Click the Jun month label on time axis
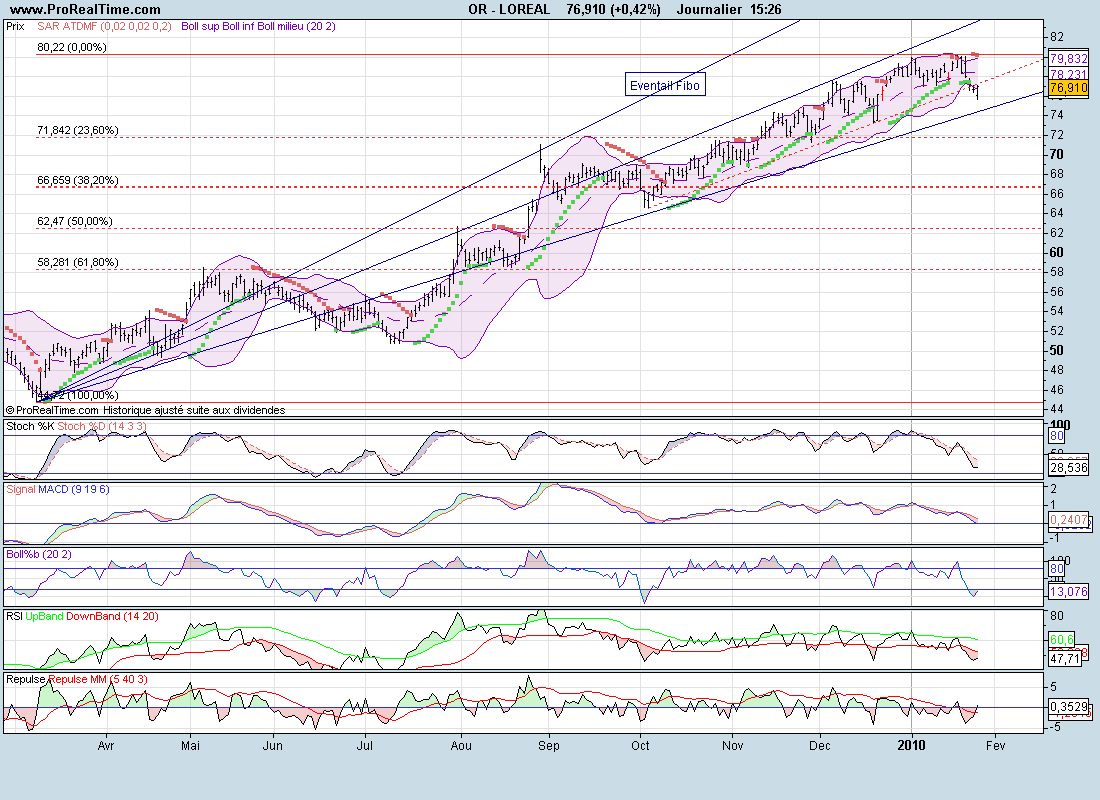 273,745
